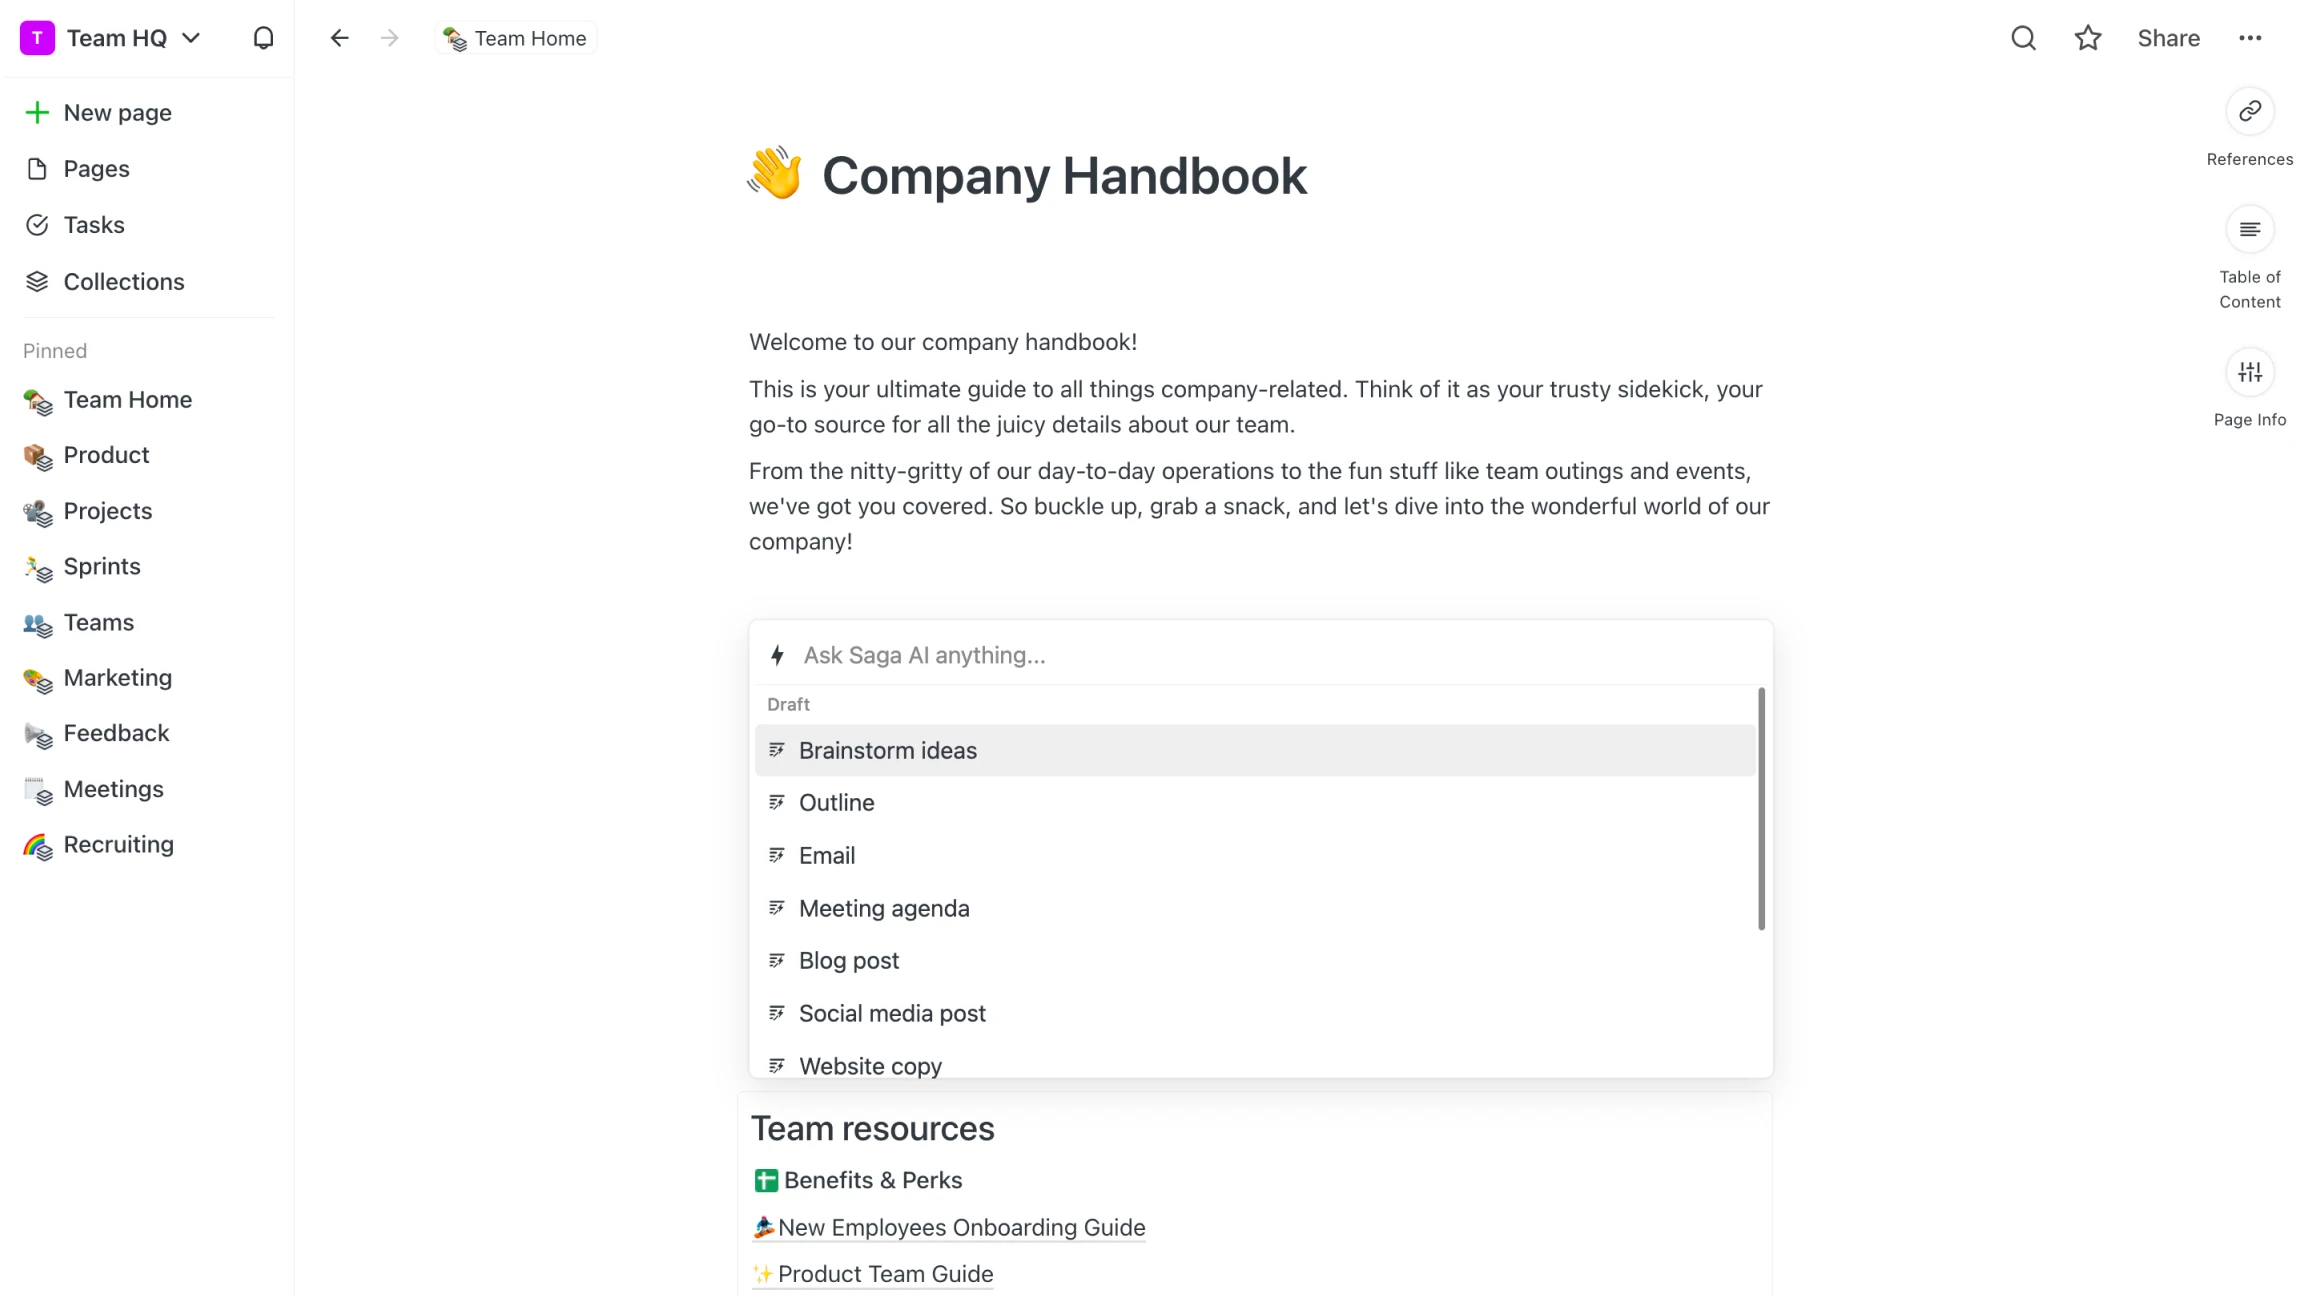Open the References panel icon
This screenshot has height=1296, width=2320.
[x=2250, y=111]
